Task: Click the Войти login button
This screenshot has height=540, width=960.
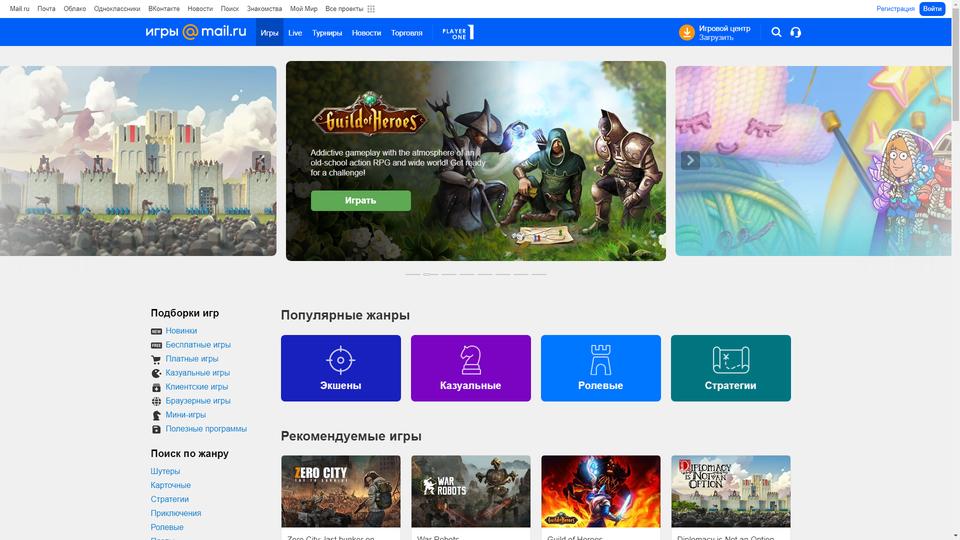Action: 932,9
